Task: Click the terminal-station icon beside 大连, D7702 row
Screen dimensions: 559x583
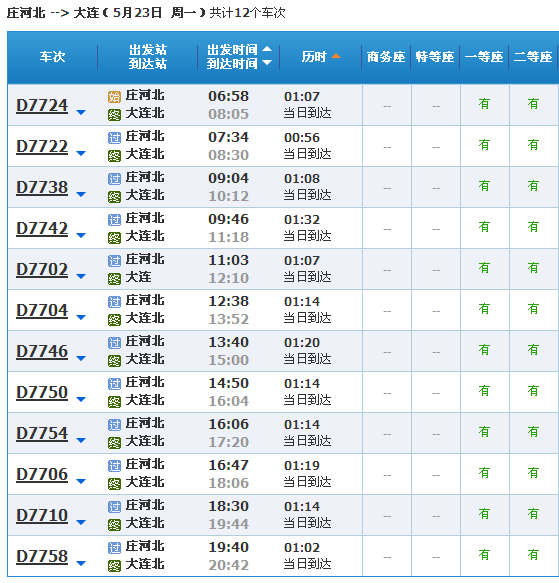Action: (114, 278)
